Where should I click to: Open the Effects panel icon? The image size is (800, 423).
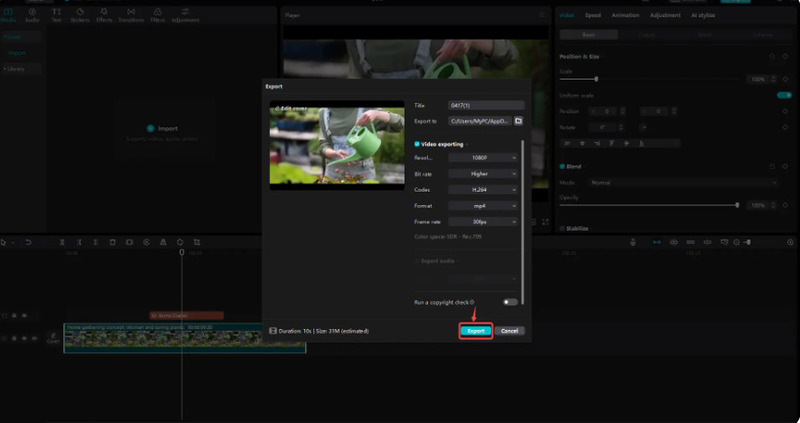(x=104, y=14)
